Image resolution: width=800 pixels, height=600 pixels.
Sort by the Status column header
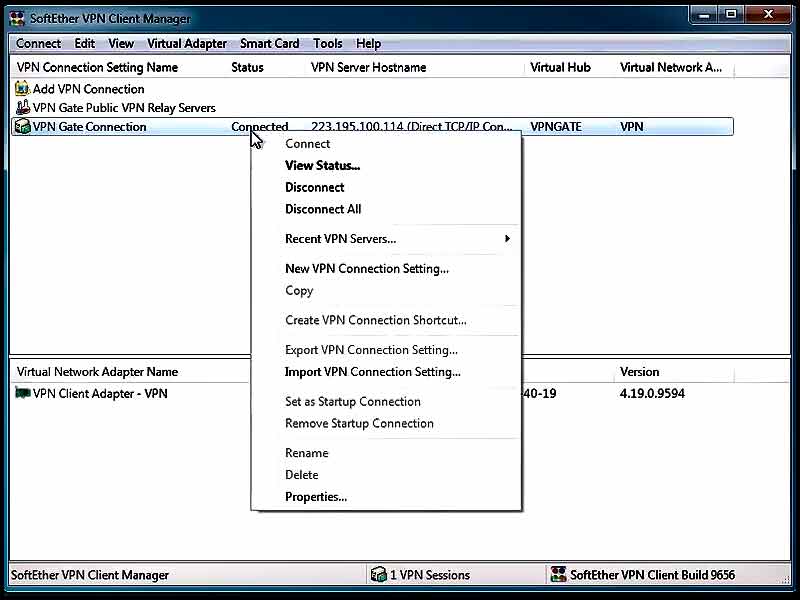click(247, 67)
